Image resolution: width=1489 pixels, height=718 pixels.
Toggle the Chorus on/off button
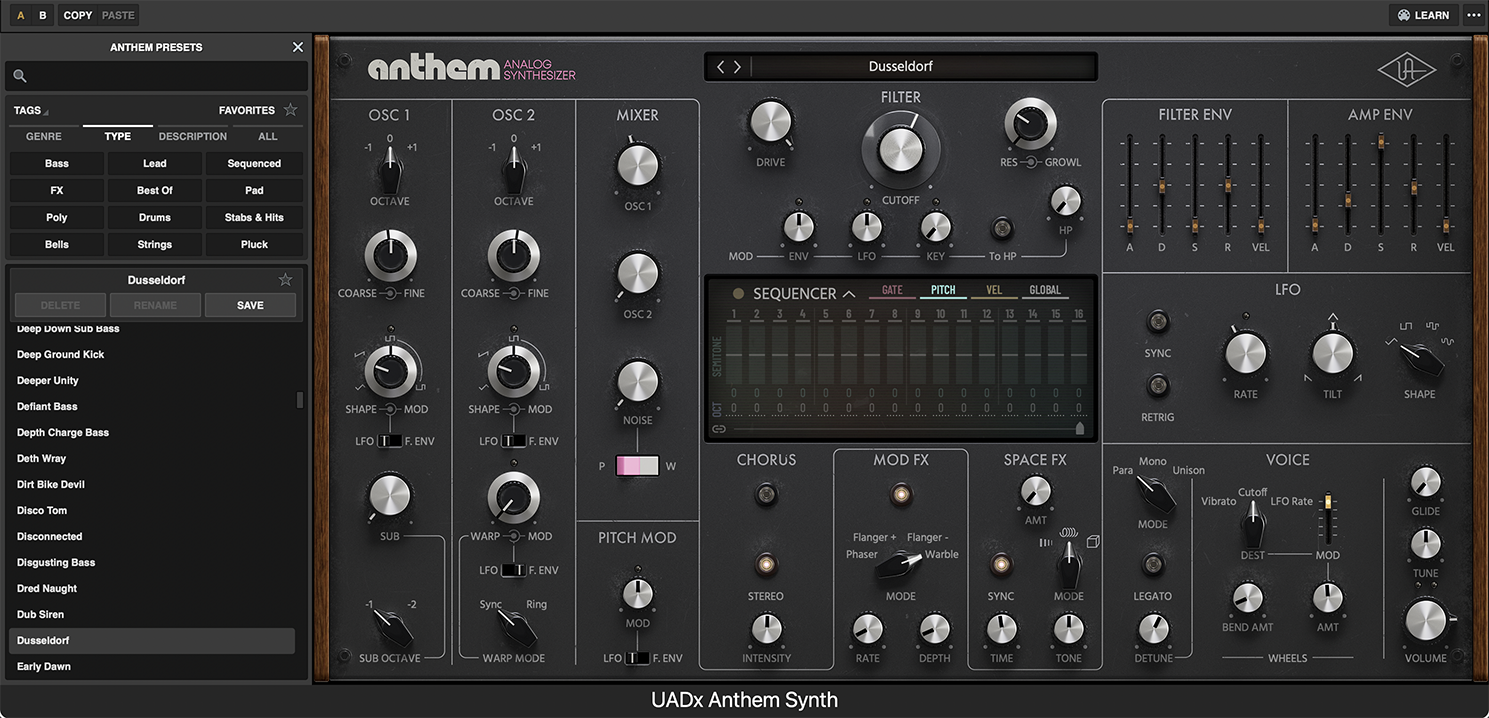coord(766,493)
